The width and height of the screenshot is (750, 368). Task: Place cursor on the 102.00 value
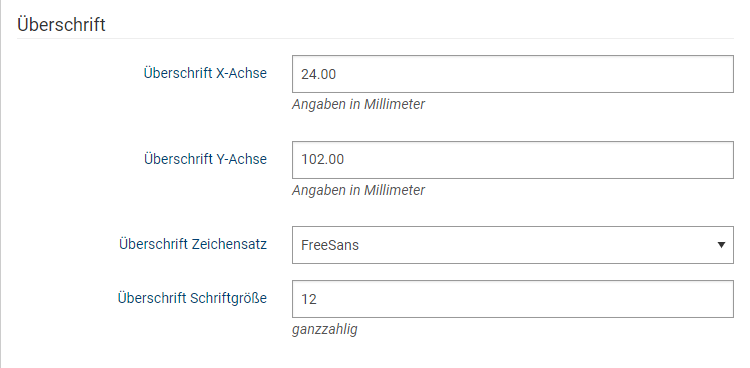tap(322, 159)
